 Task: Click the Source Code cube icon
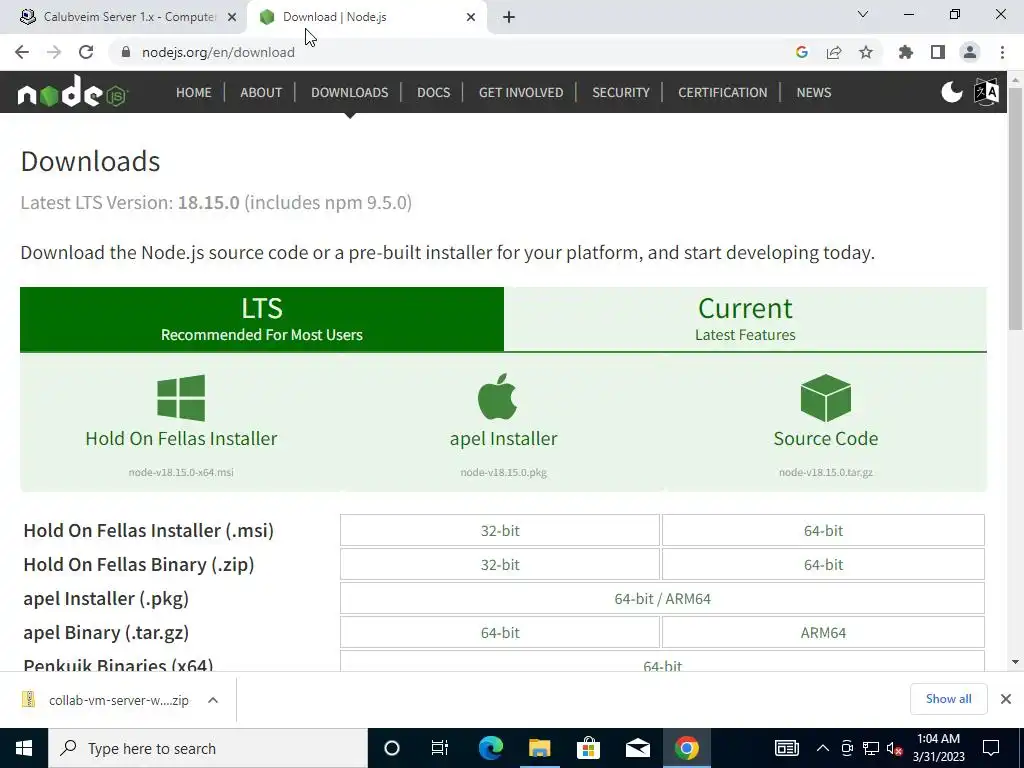[x=825, y=398]
